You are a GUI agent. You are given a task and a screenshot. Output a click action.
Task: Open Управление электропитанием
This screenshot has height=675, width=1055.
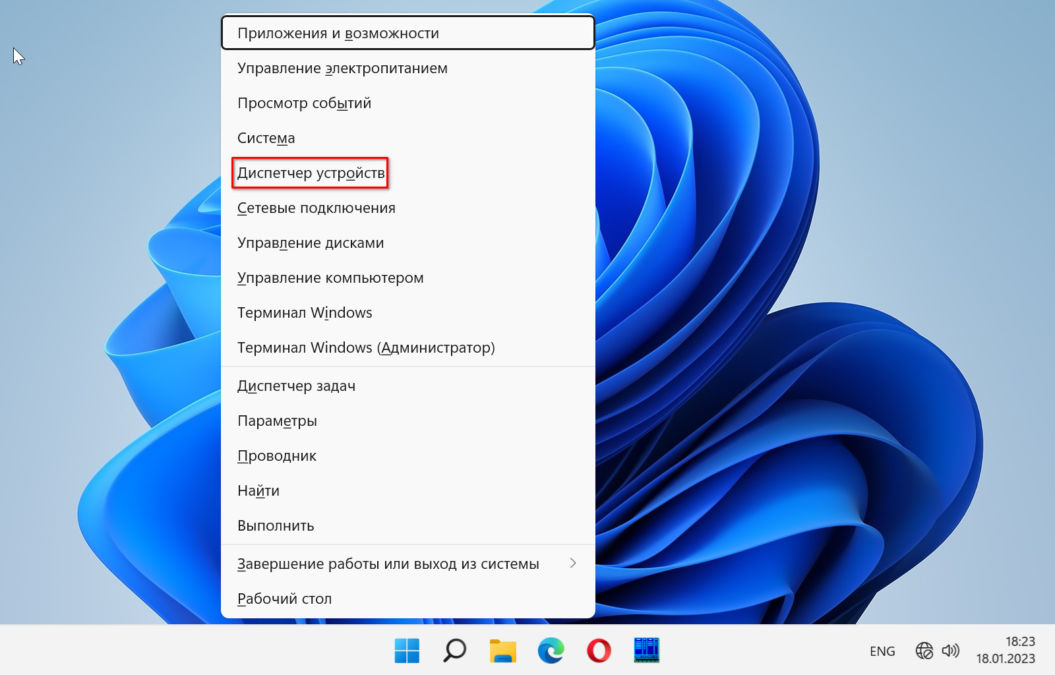point(408,68)
